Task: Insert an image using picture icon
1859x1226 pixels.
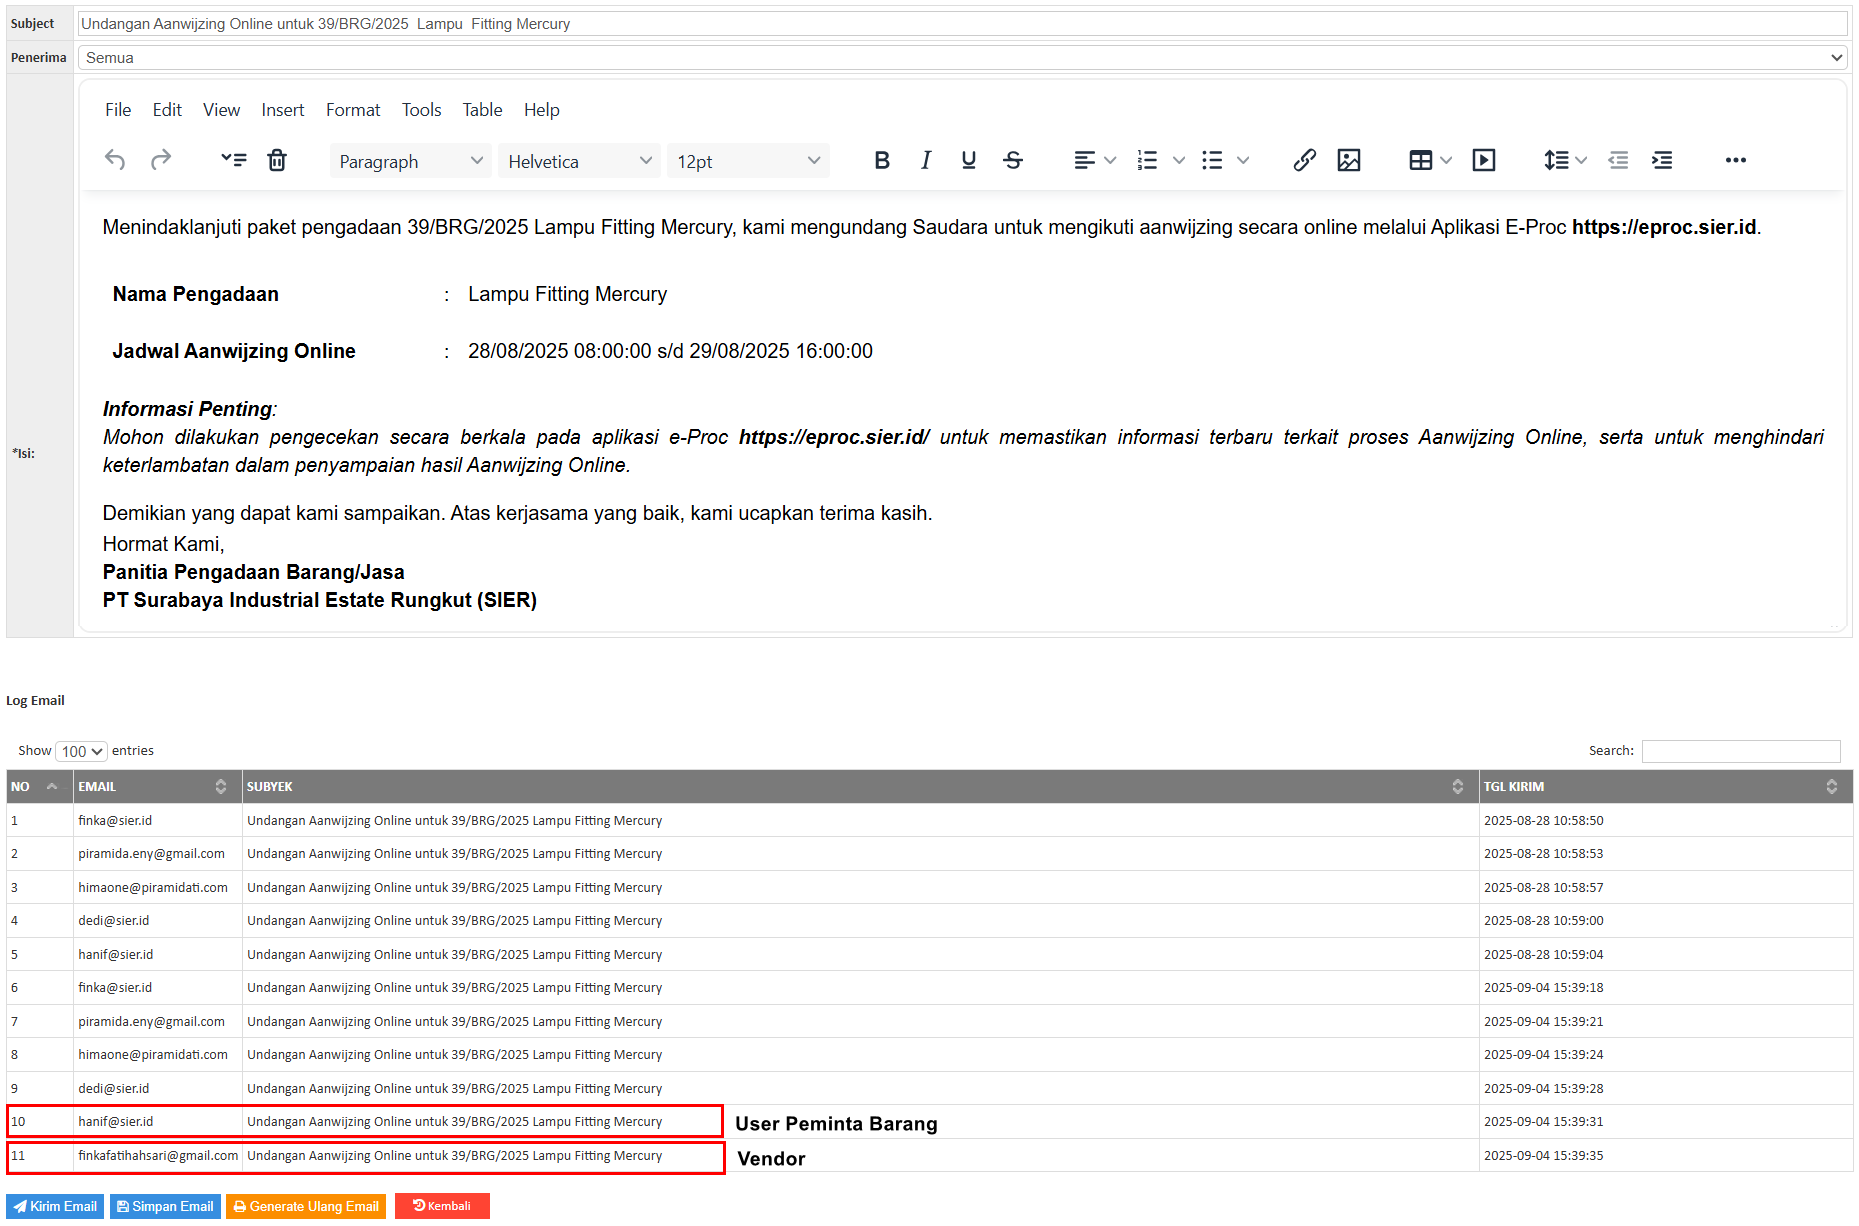Action: 1348,160
